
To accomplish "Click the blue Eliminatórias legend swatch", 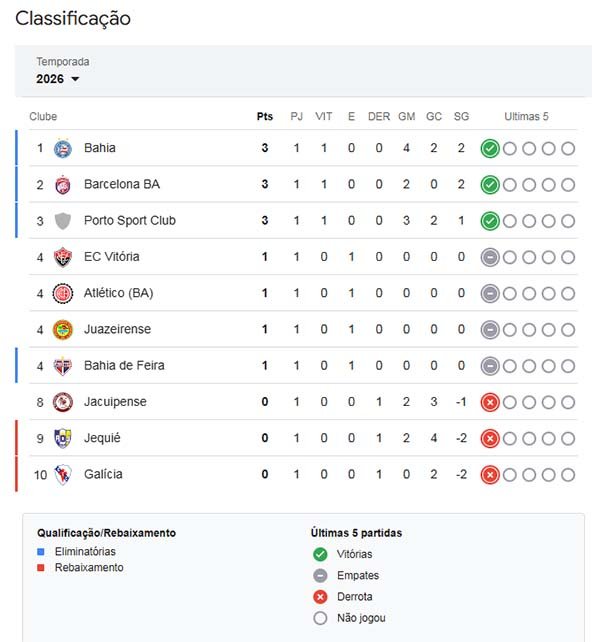I will [41, 551].
